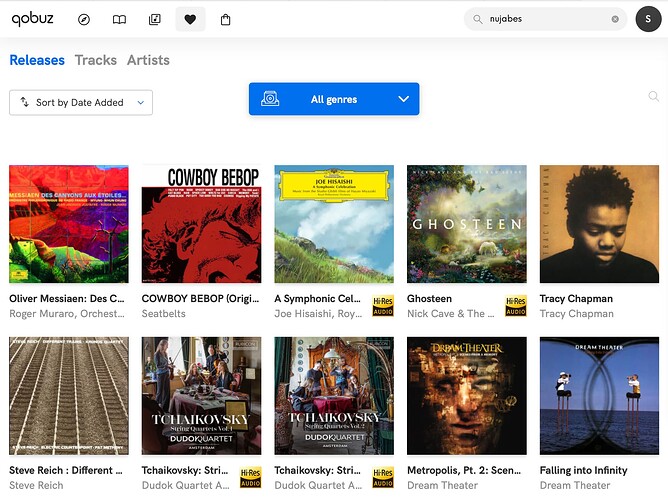Viewport: 668px width, 500px height.
Task: Open the Steve Reich Different Trains cover
Action: (x=69, y=396)
